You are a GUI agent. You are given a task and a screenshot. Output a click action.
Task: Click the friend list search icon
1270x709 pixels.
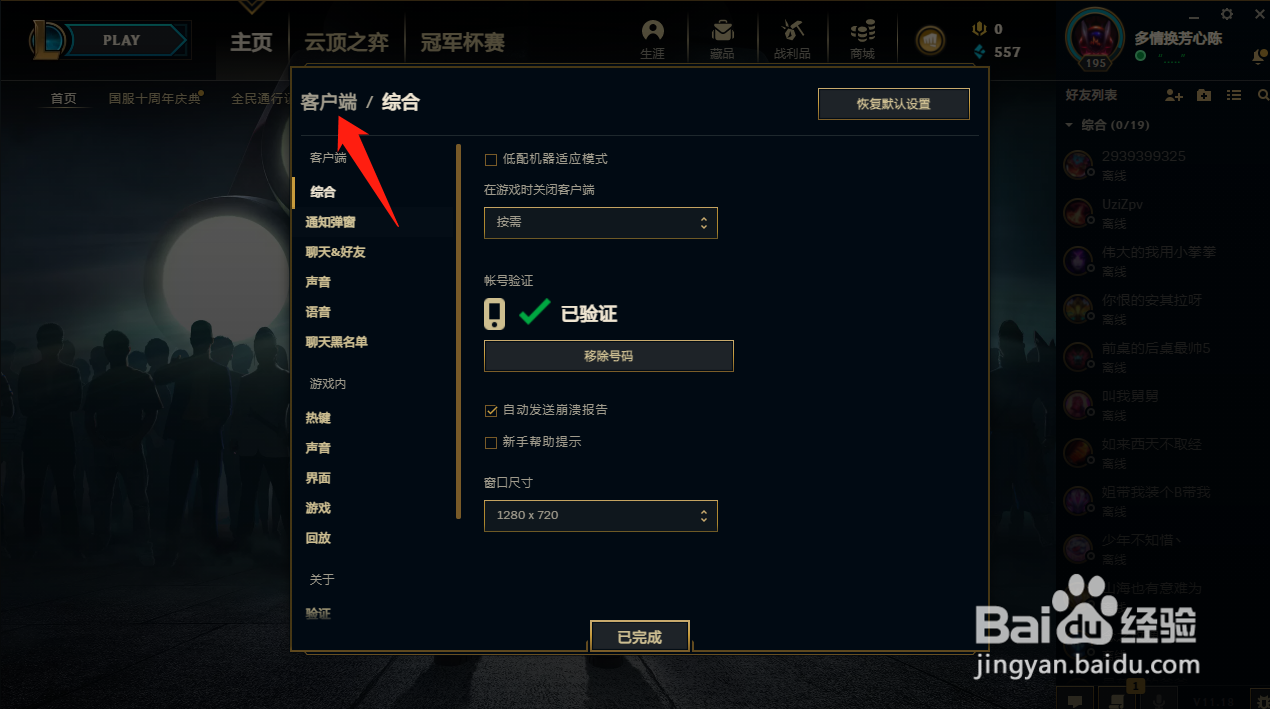pos(1263,95)
